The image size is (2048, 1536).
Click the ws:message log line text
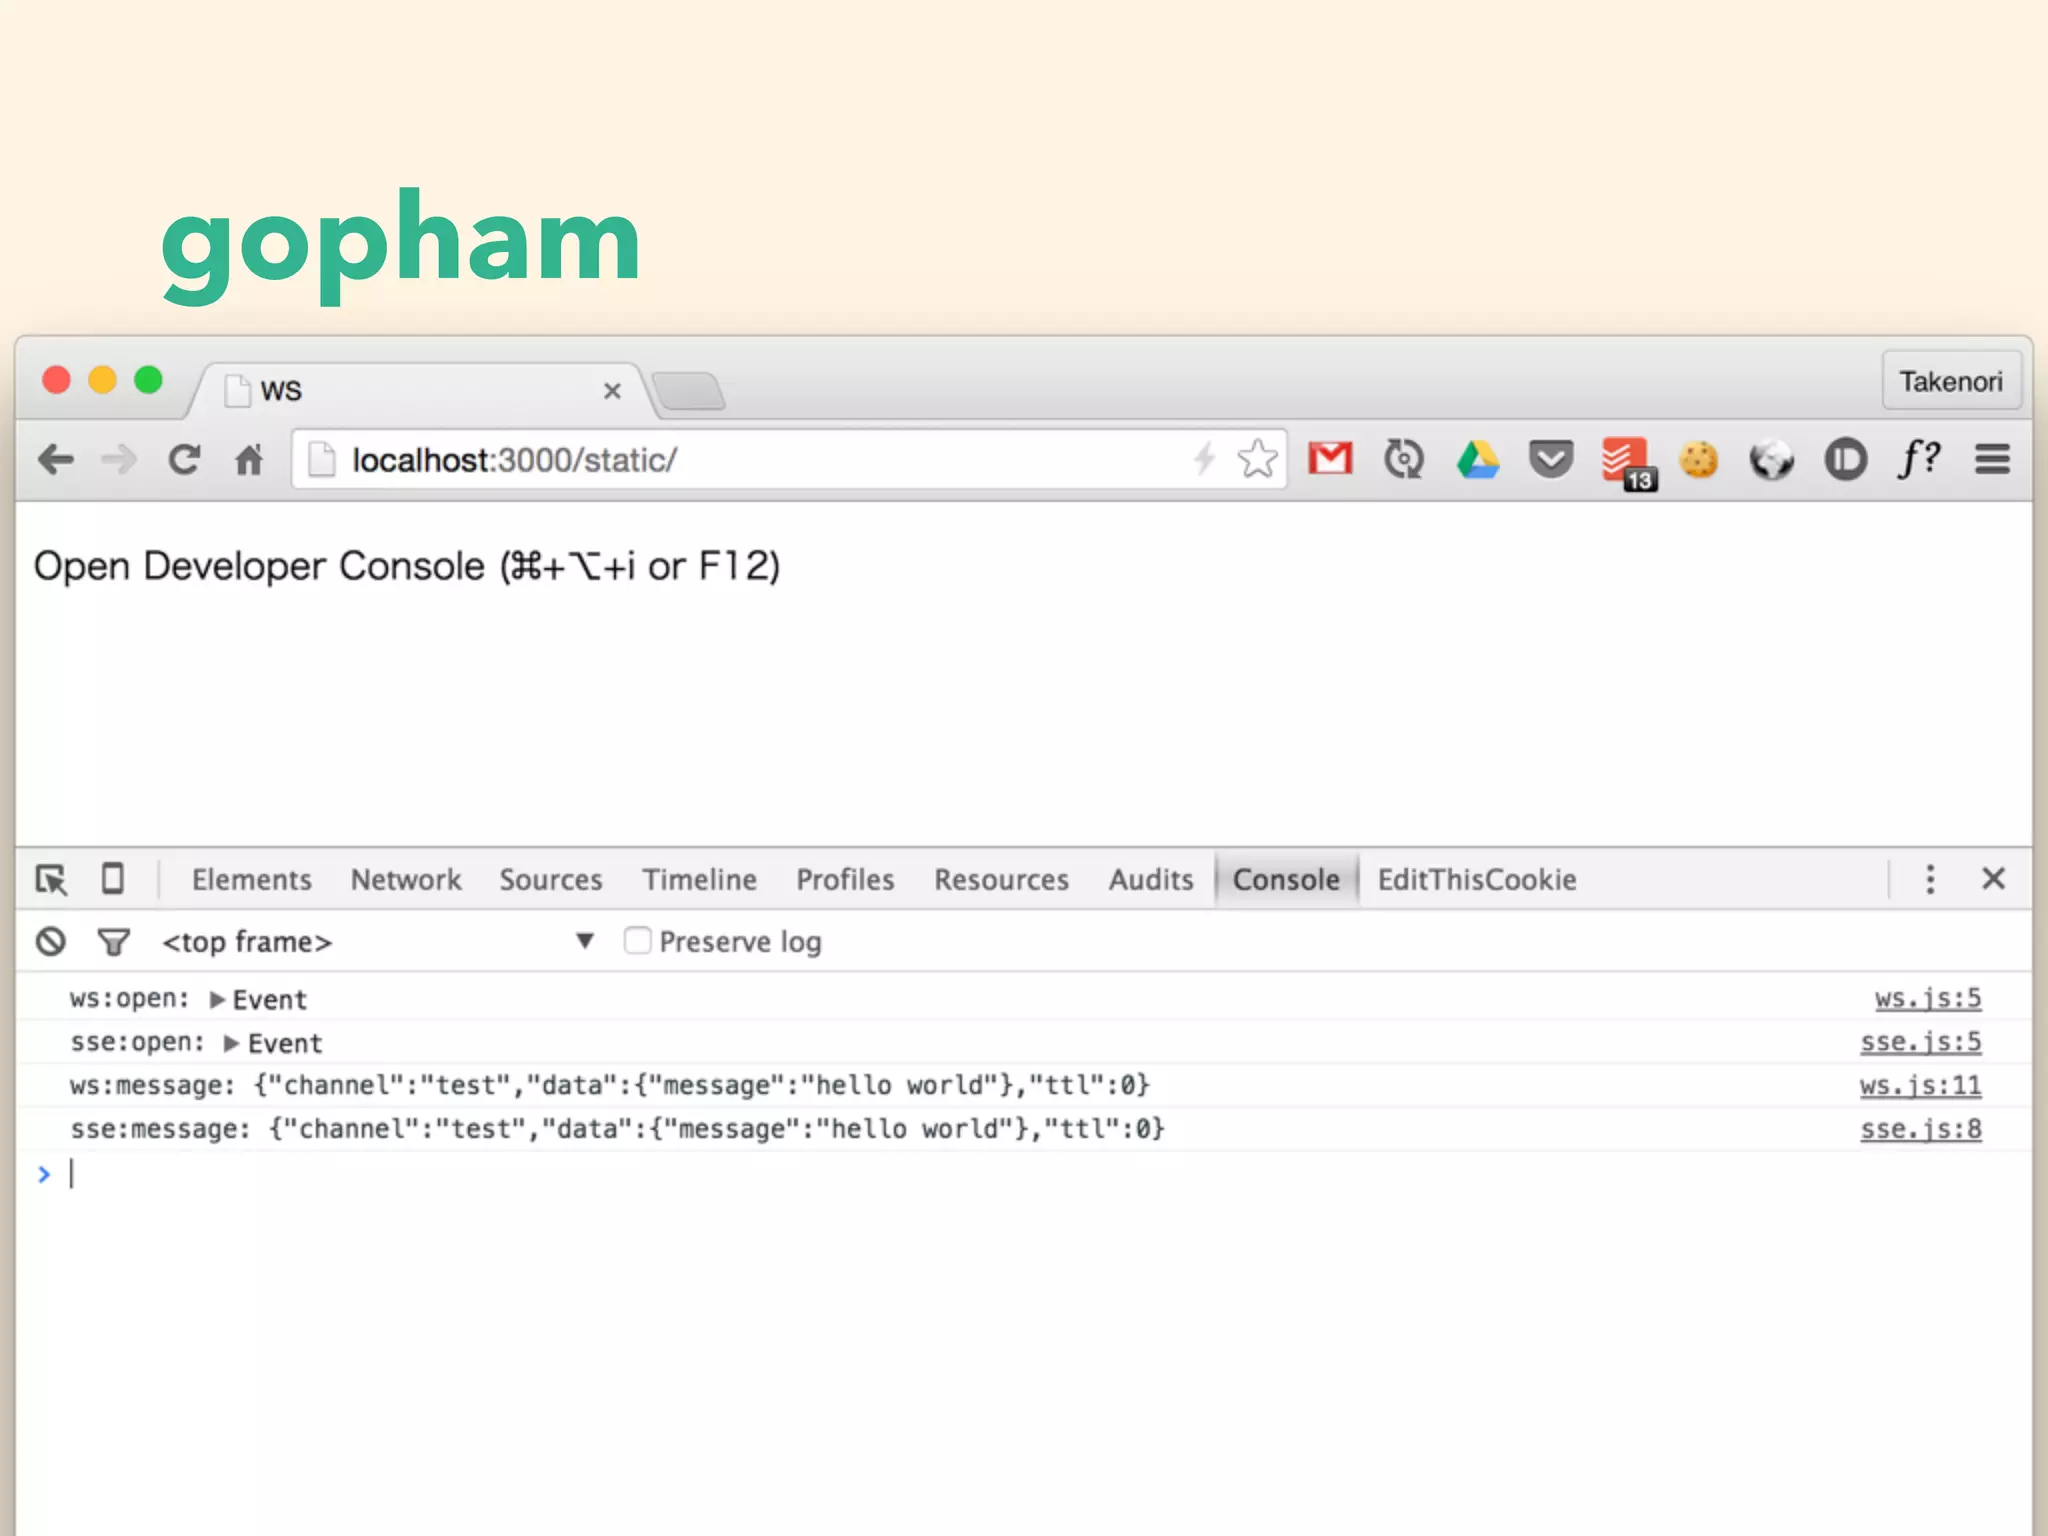click(x=610, y=1086)
